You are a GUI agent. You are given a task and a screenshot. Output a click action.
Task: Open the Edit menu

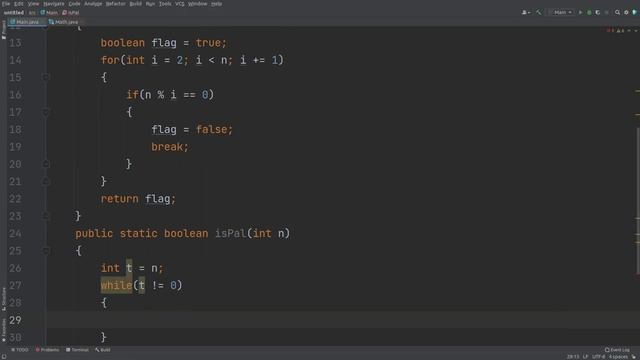(19, 4)
